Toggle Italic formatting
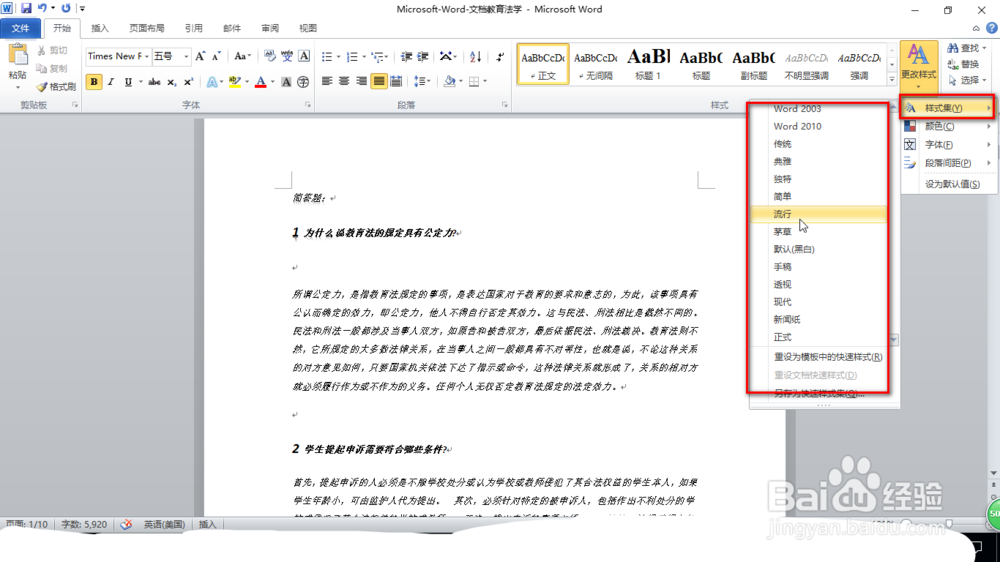Image resolution: width=1000 pixels, height=562 pixels. 110,82
